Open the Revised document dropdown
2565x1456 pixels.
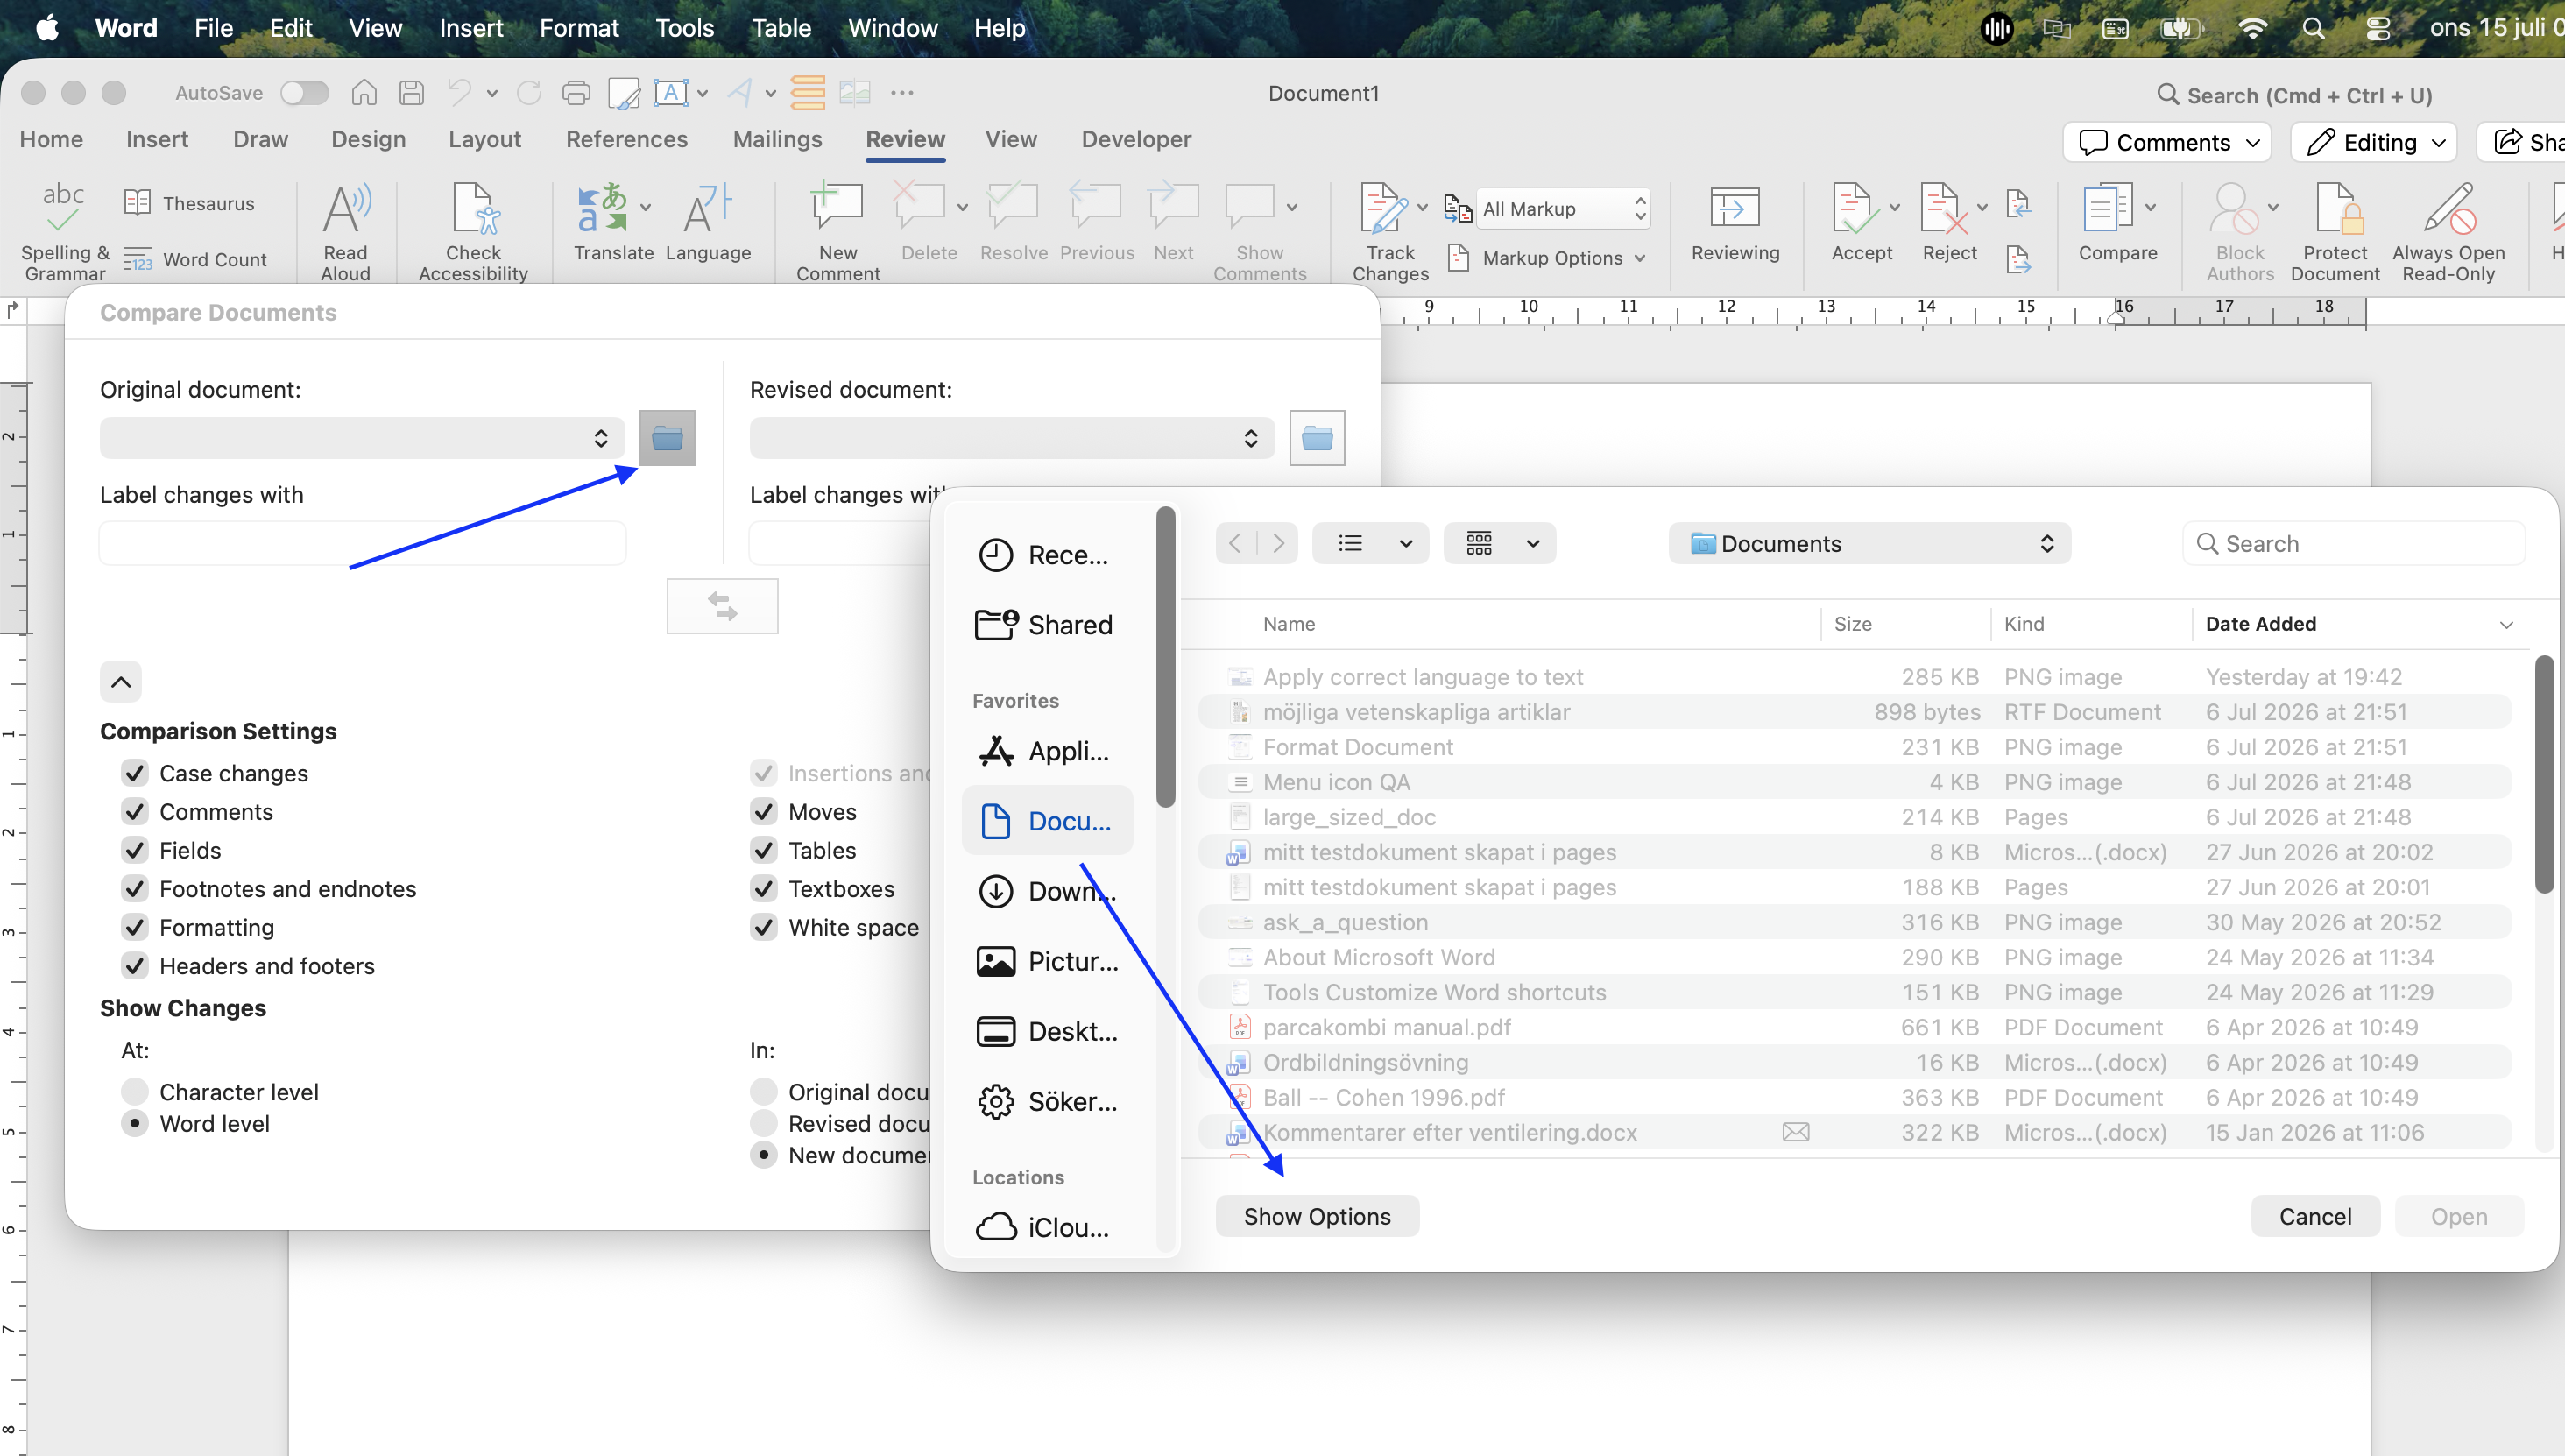[1012, 438]
